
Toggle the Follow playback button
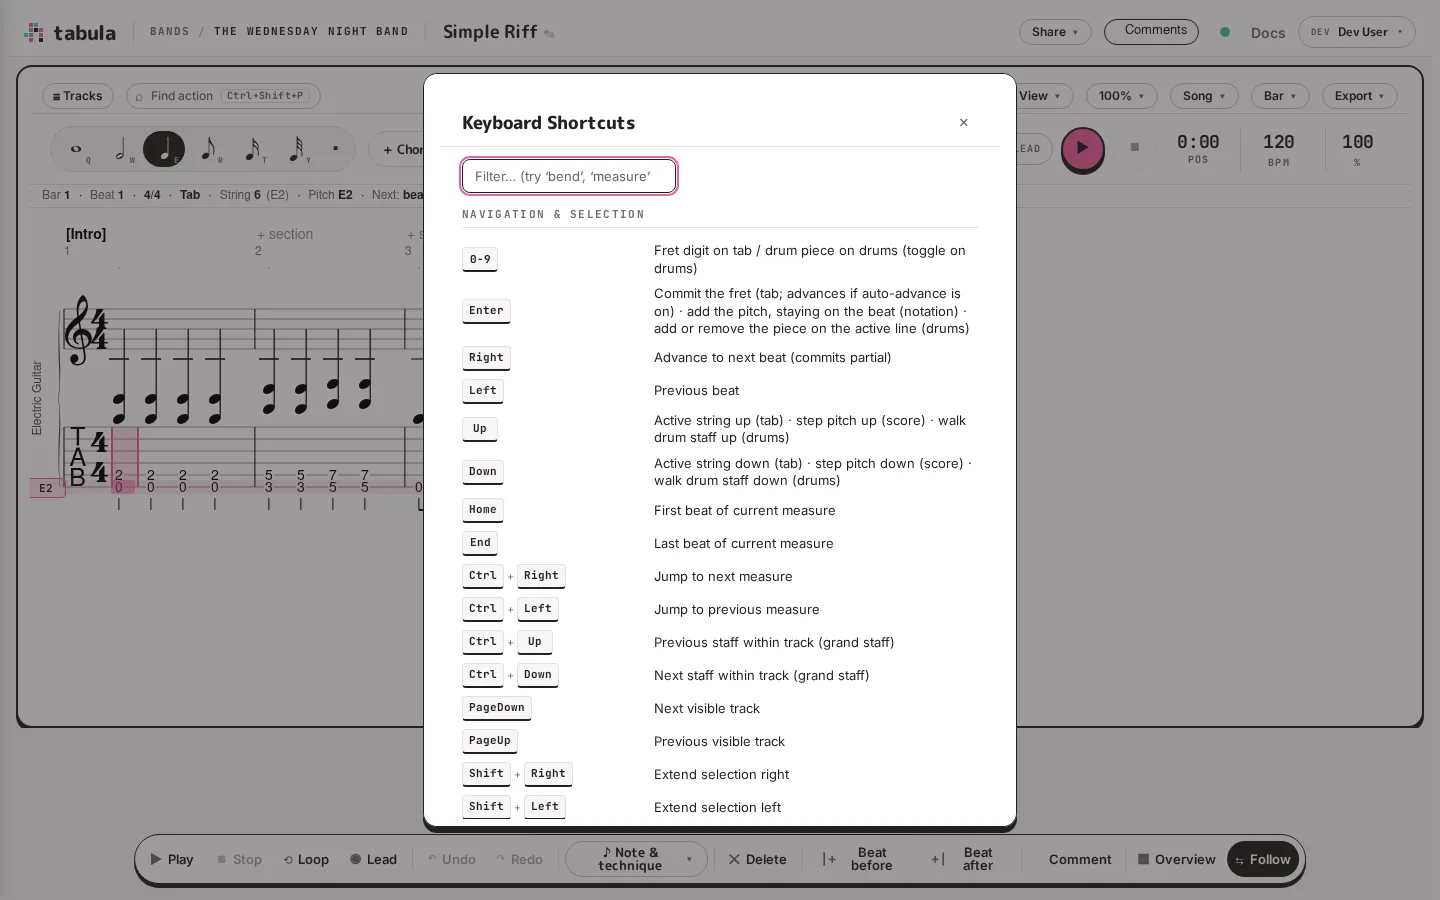pyautogui.click(x=1263, y=860)
